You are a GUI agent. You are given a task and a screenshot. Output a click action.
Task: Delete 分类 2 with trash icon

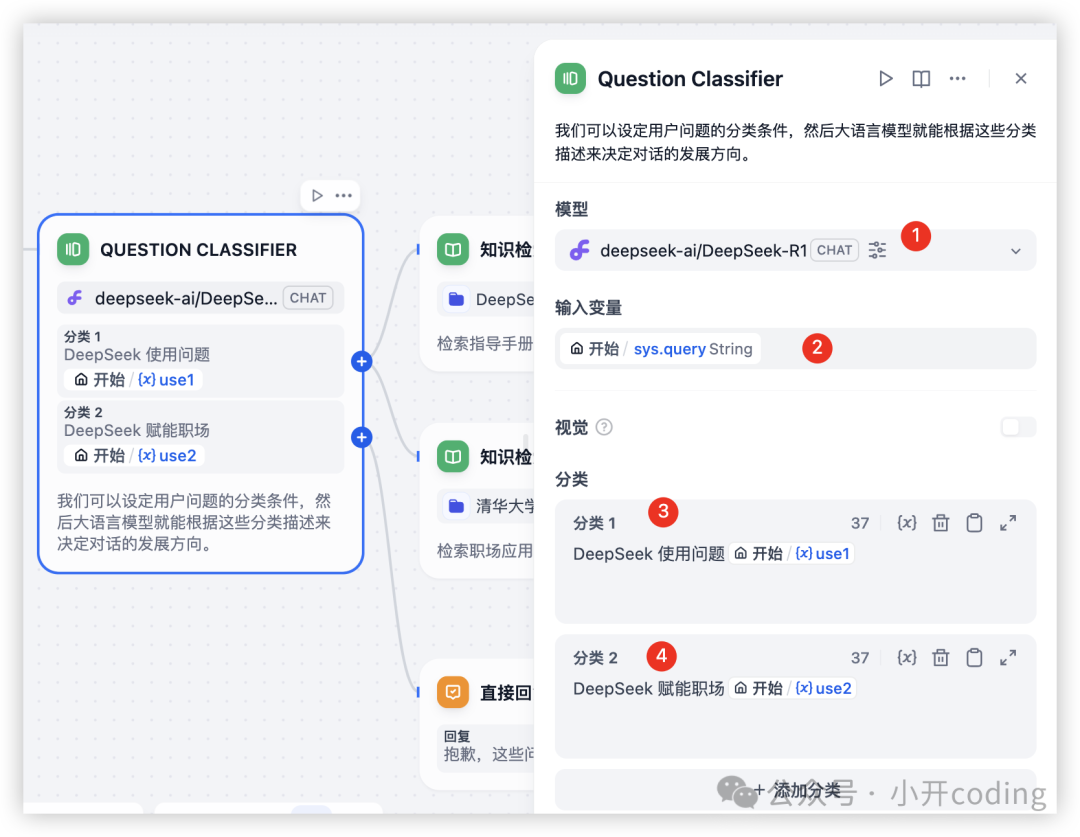940,658
